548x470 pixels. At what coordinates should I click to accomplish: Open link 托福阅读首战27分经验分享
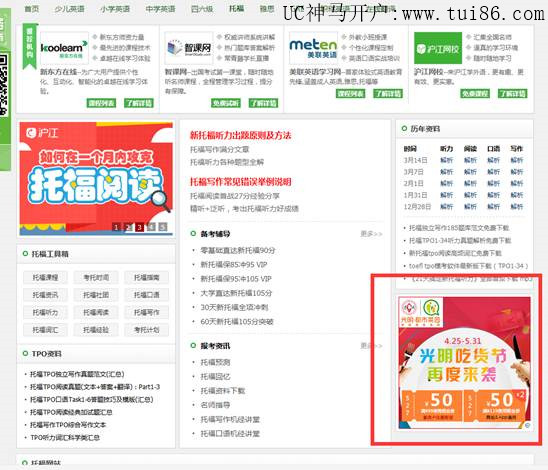coord(235,196)
